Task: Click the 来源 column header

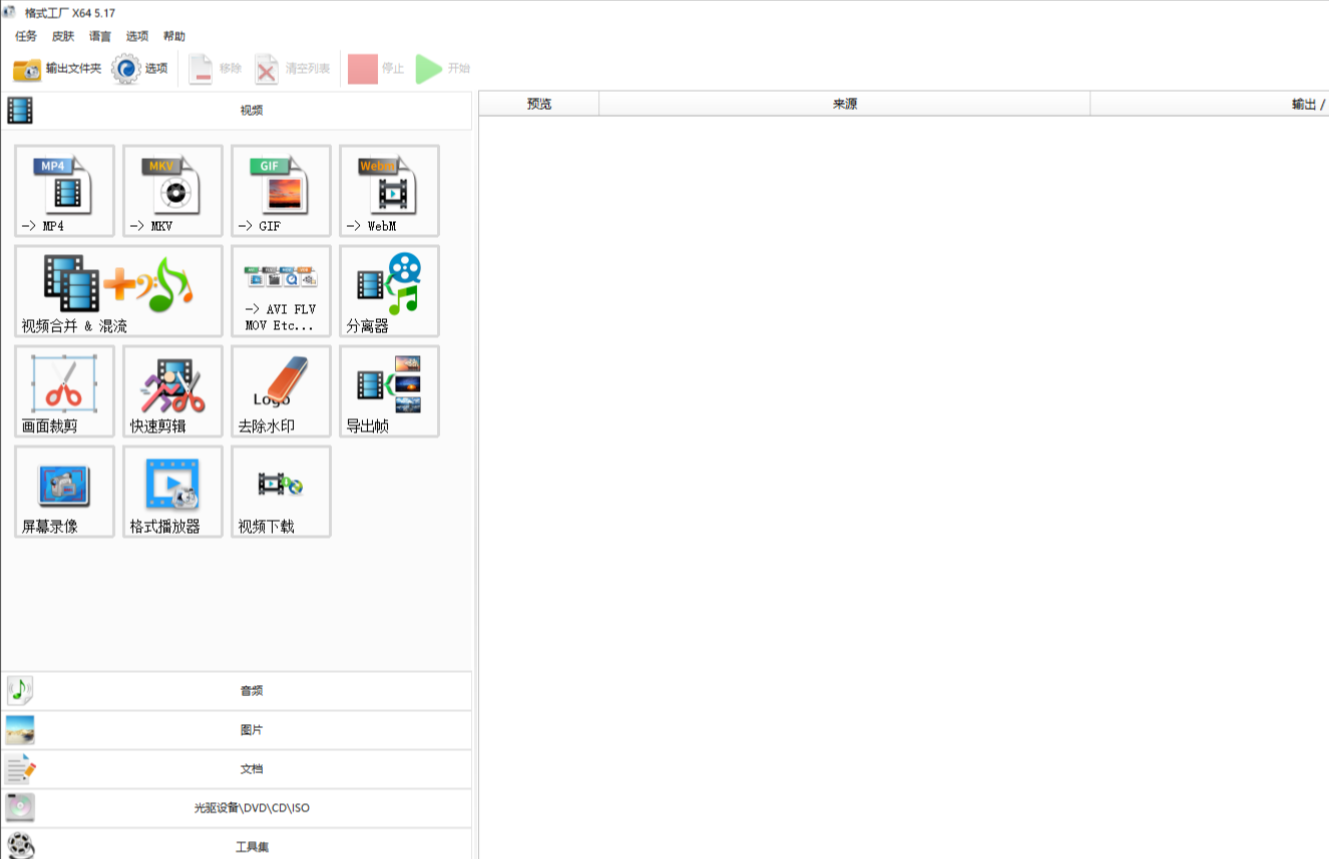Action: pos(844,104)
